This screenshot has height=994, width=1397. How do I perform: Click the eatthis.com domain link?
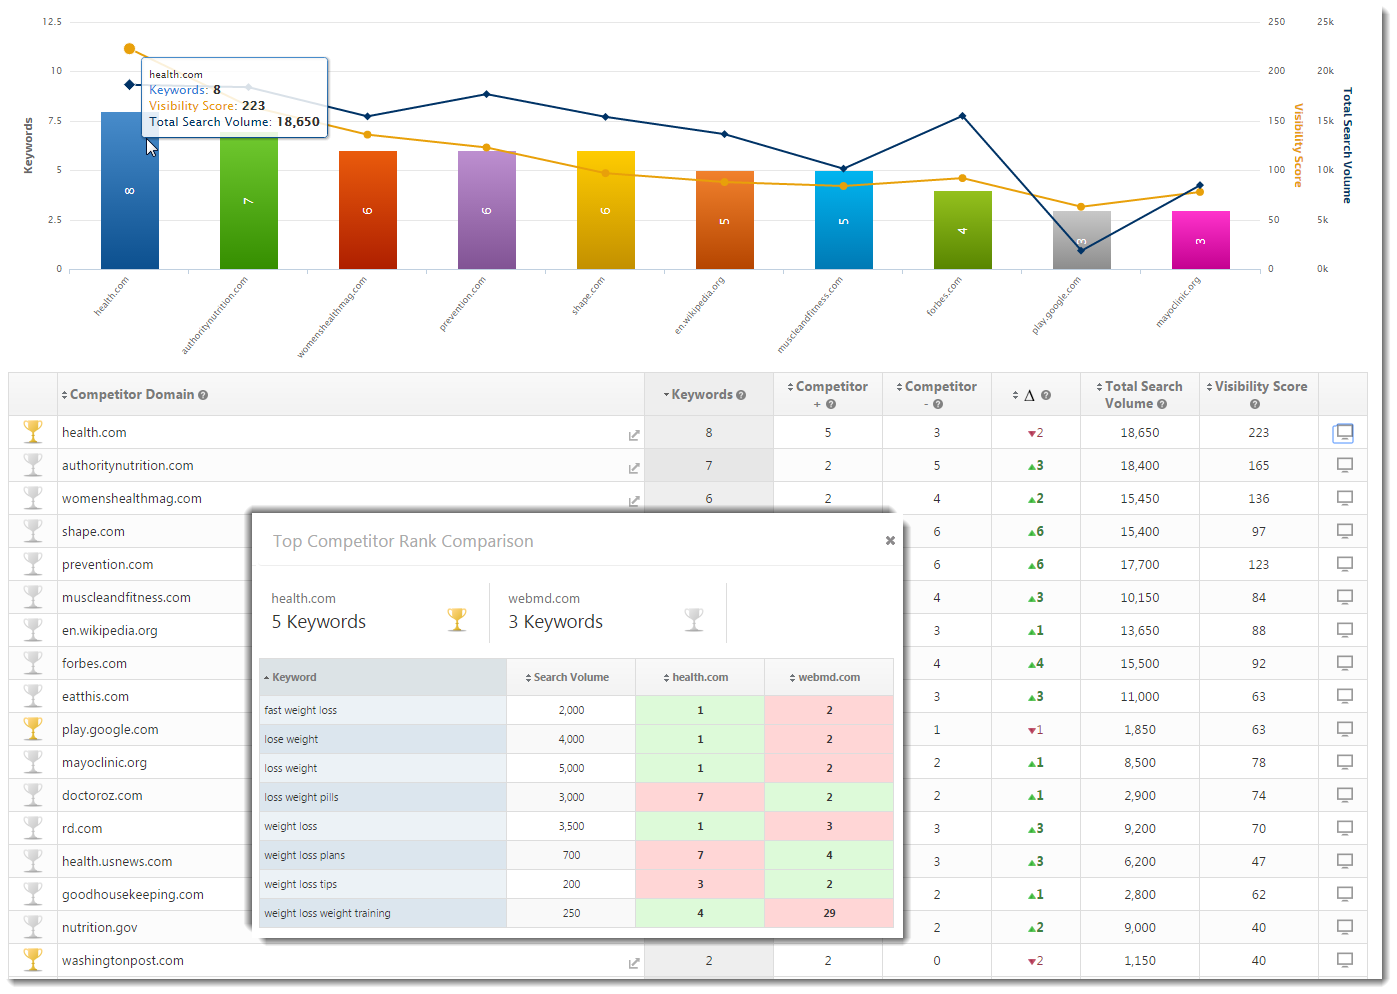click(x=95, y=696)
